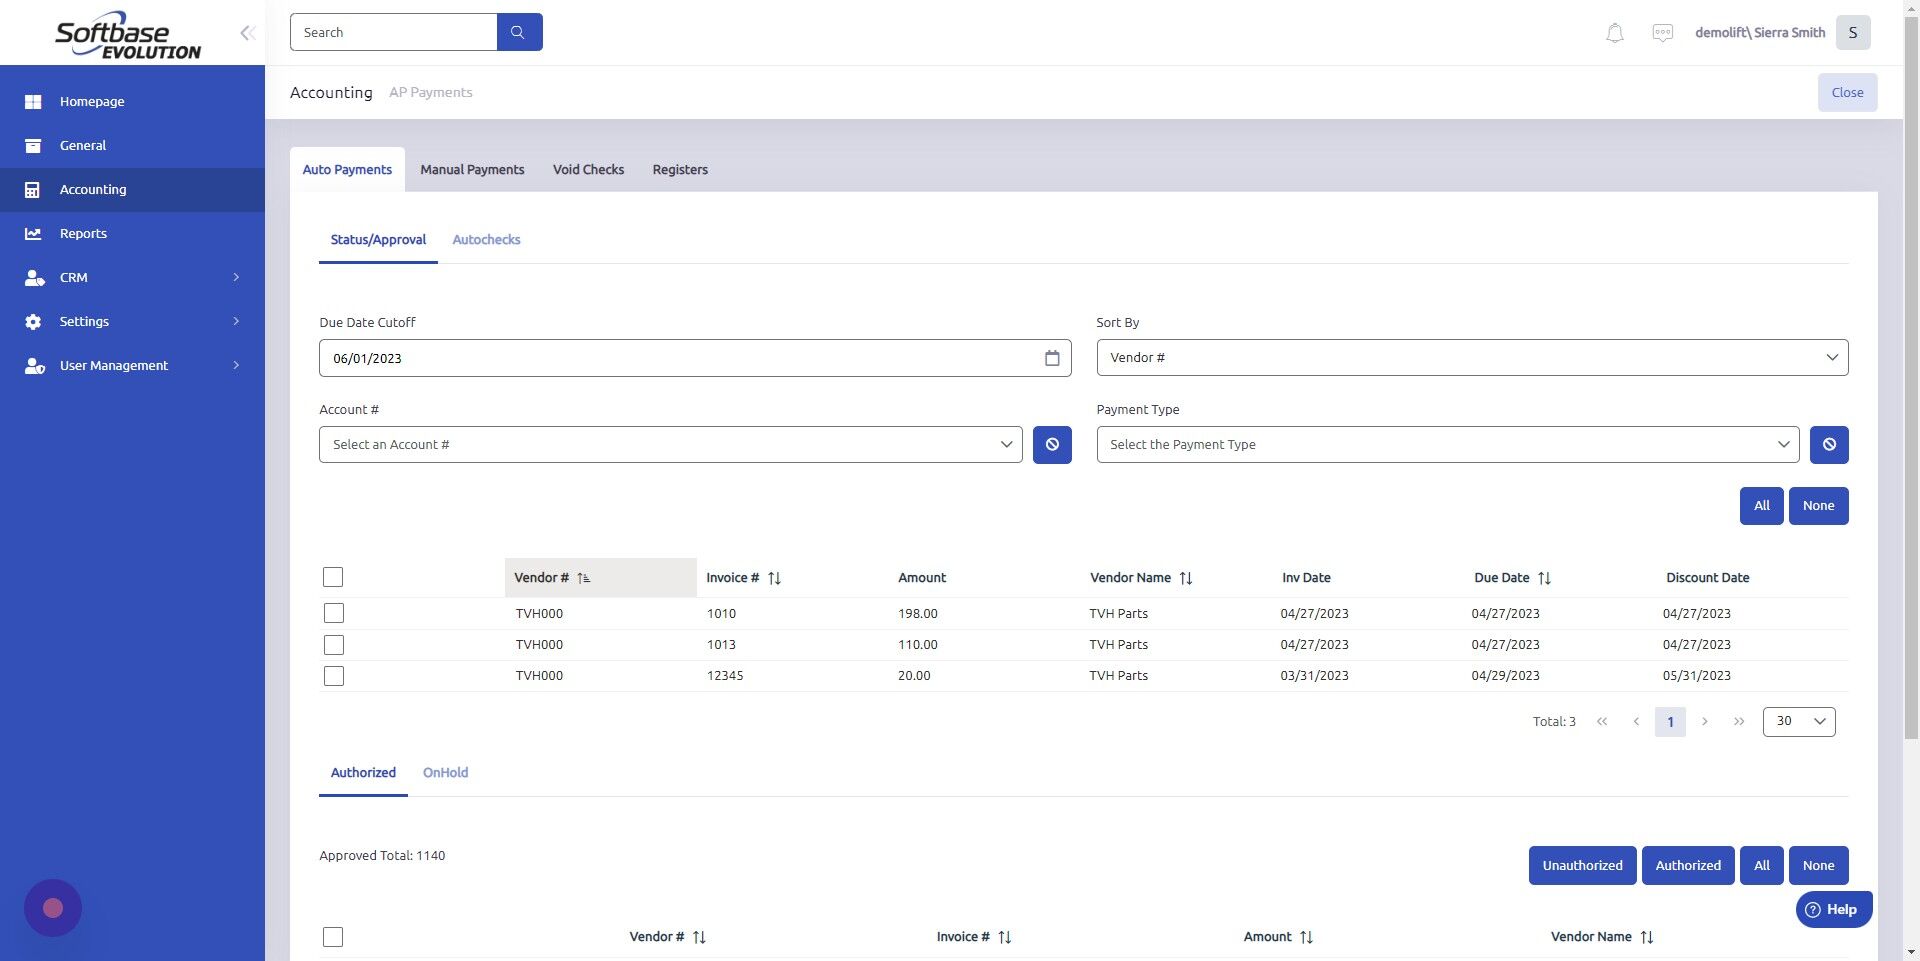The height and width of the screenshot is (961, 1920).
Task: Open the Help widget
Action: [1834, 909]
